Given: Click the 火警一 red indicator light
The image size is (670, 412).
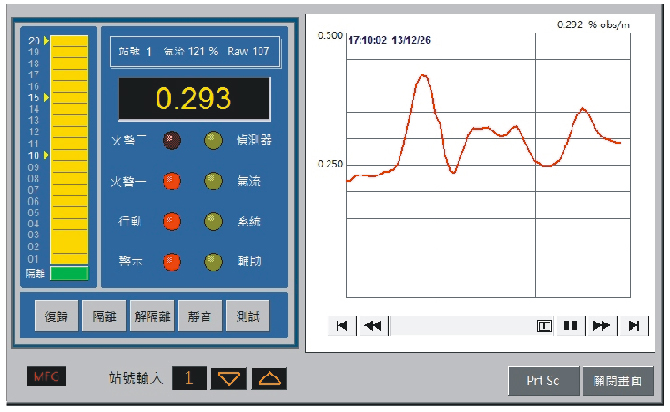Looking at the screenshot, I should (172, 181).
